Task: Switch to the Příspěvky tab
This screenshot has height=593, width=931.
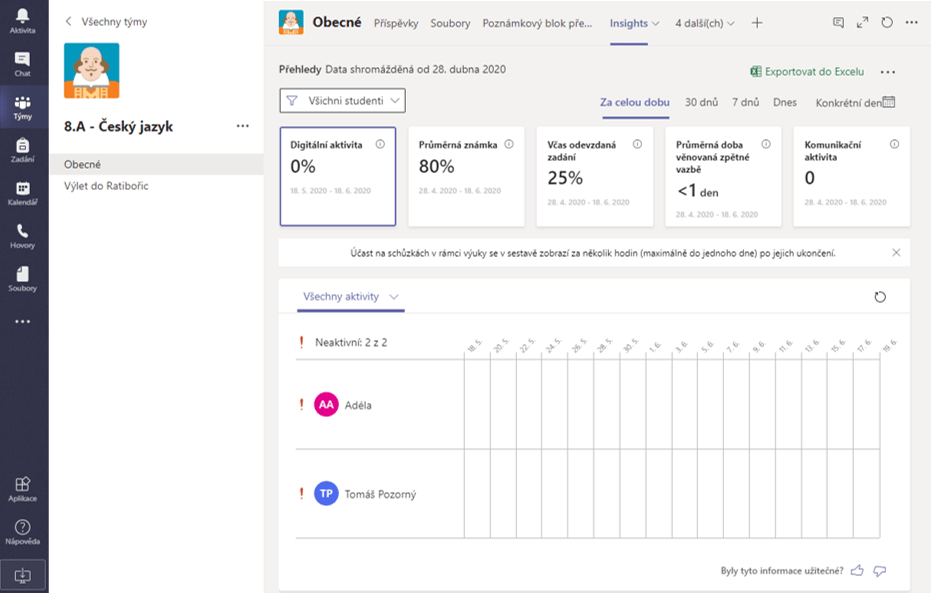Action: [x=396, y=23]
